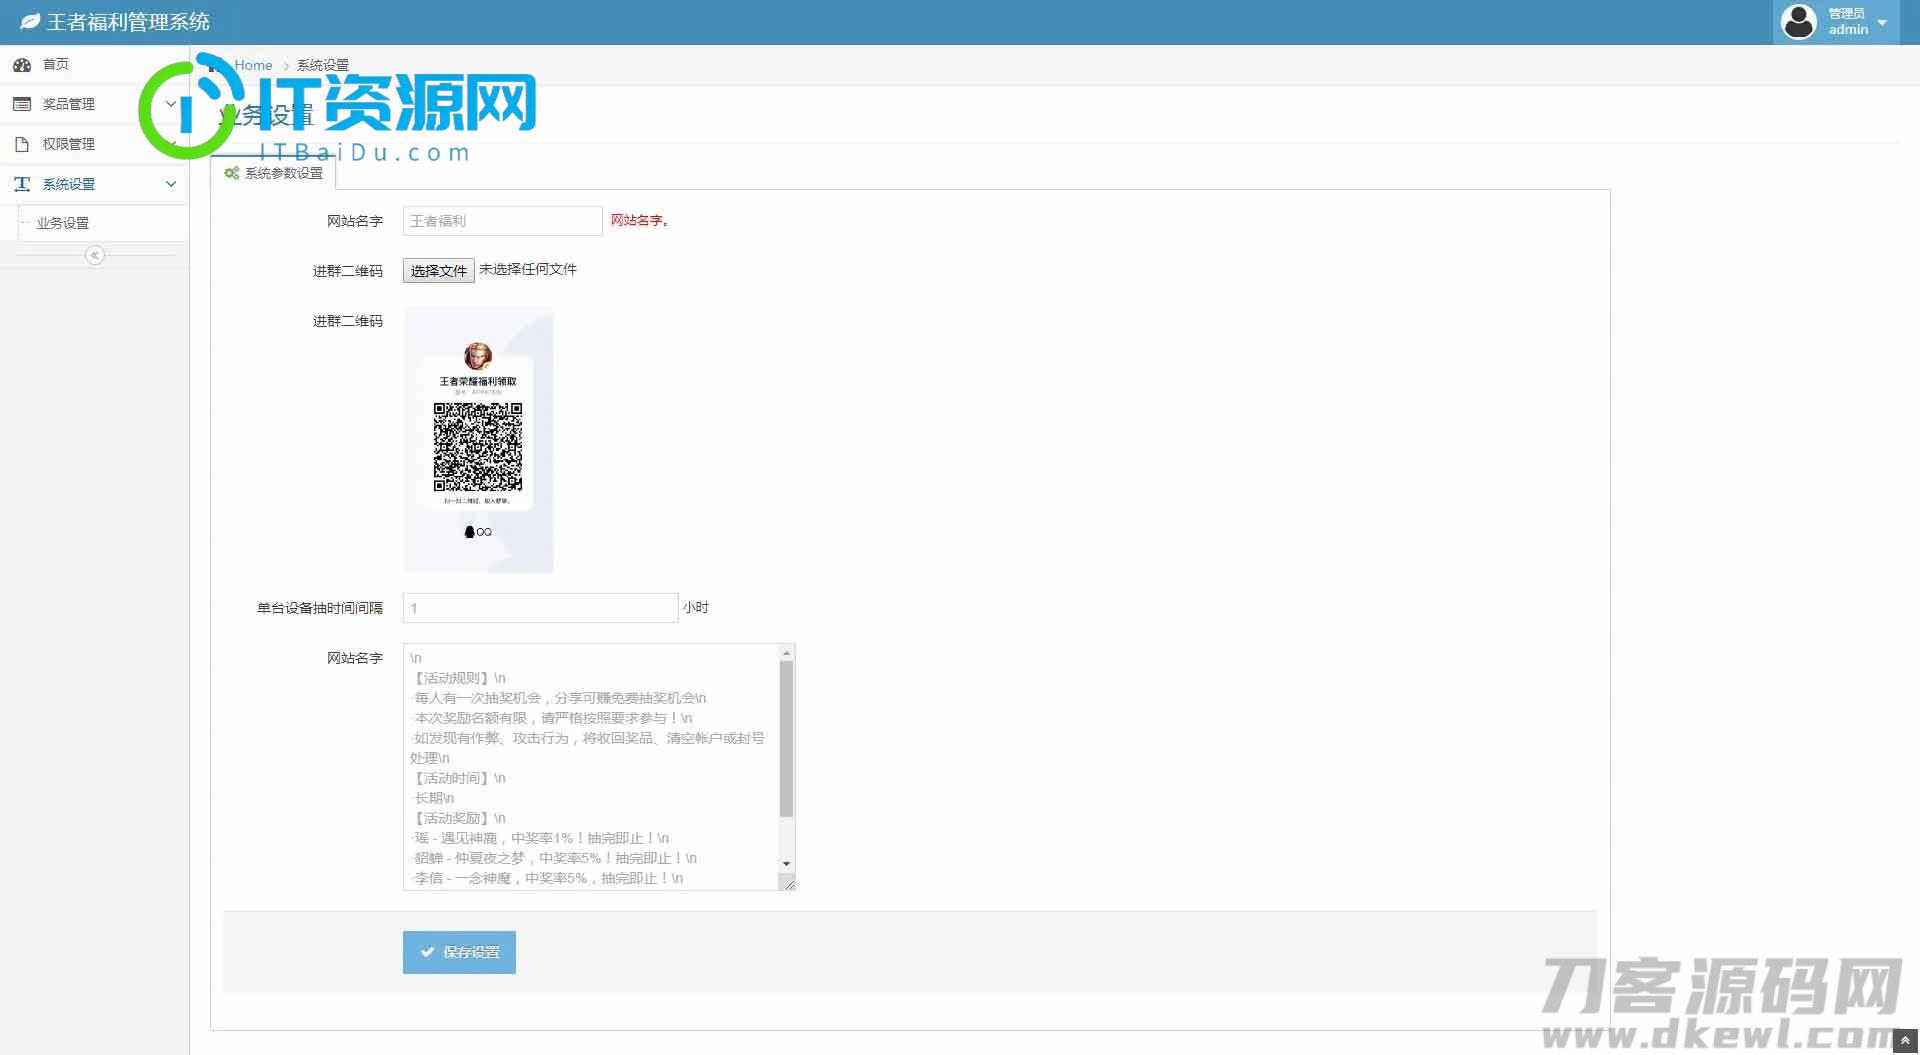
Task: Click the Home breadcrumb link
Action: (253, 65)
